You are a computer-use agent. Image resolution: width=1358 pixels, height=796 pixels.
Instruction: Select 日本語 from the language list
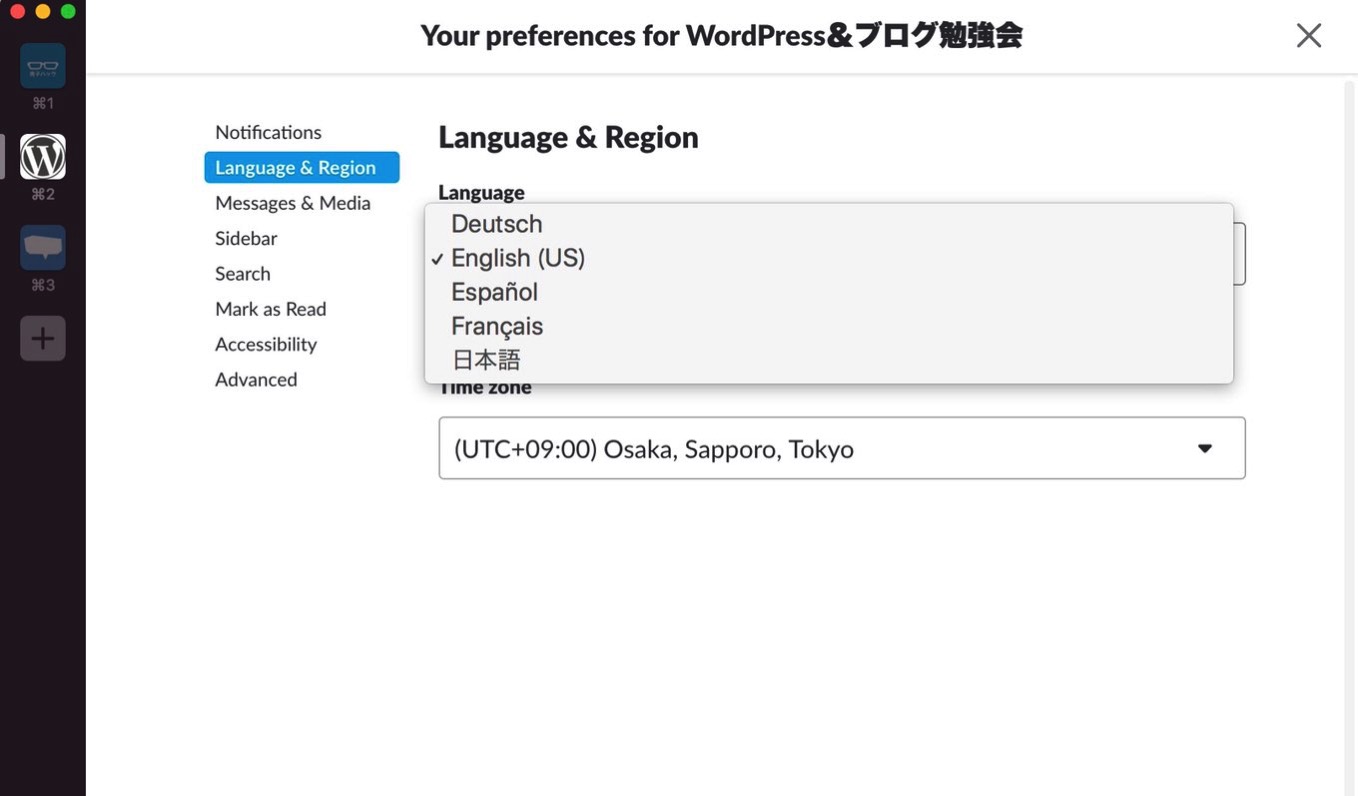[x=829, y=360]
